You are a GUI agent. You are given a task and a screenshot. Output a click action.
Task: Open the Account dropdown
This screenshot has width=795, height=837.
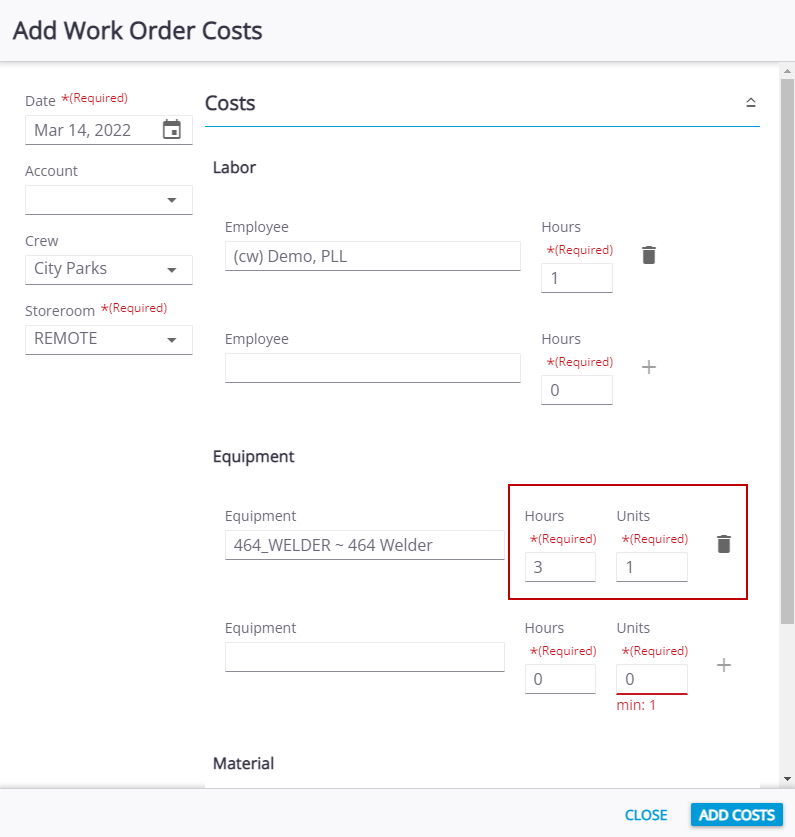coord(109,200)
